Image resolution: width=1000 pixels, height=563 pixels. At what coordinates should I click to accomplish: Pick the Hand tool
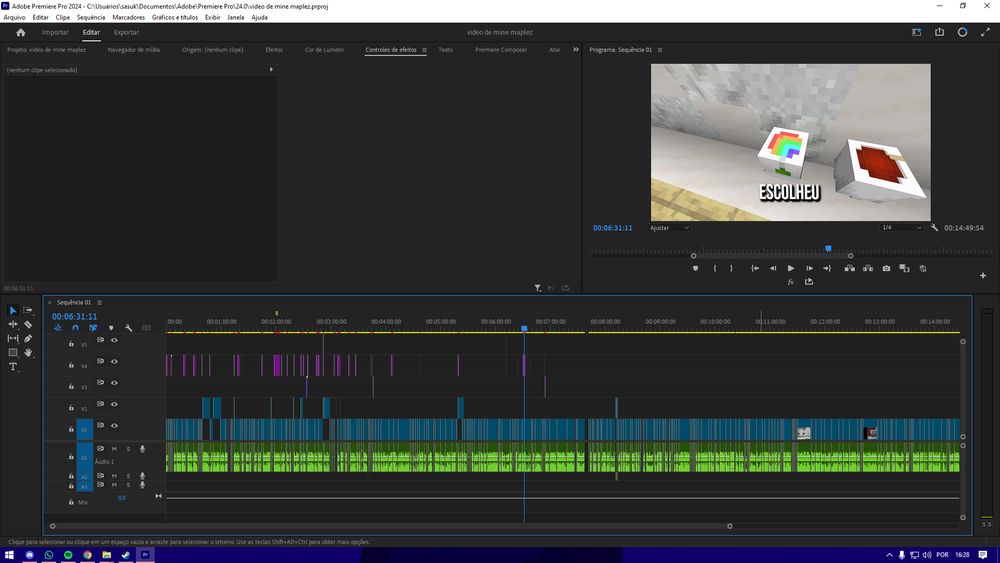(x=28, y=353)
